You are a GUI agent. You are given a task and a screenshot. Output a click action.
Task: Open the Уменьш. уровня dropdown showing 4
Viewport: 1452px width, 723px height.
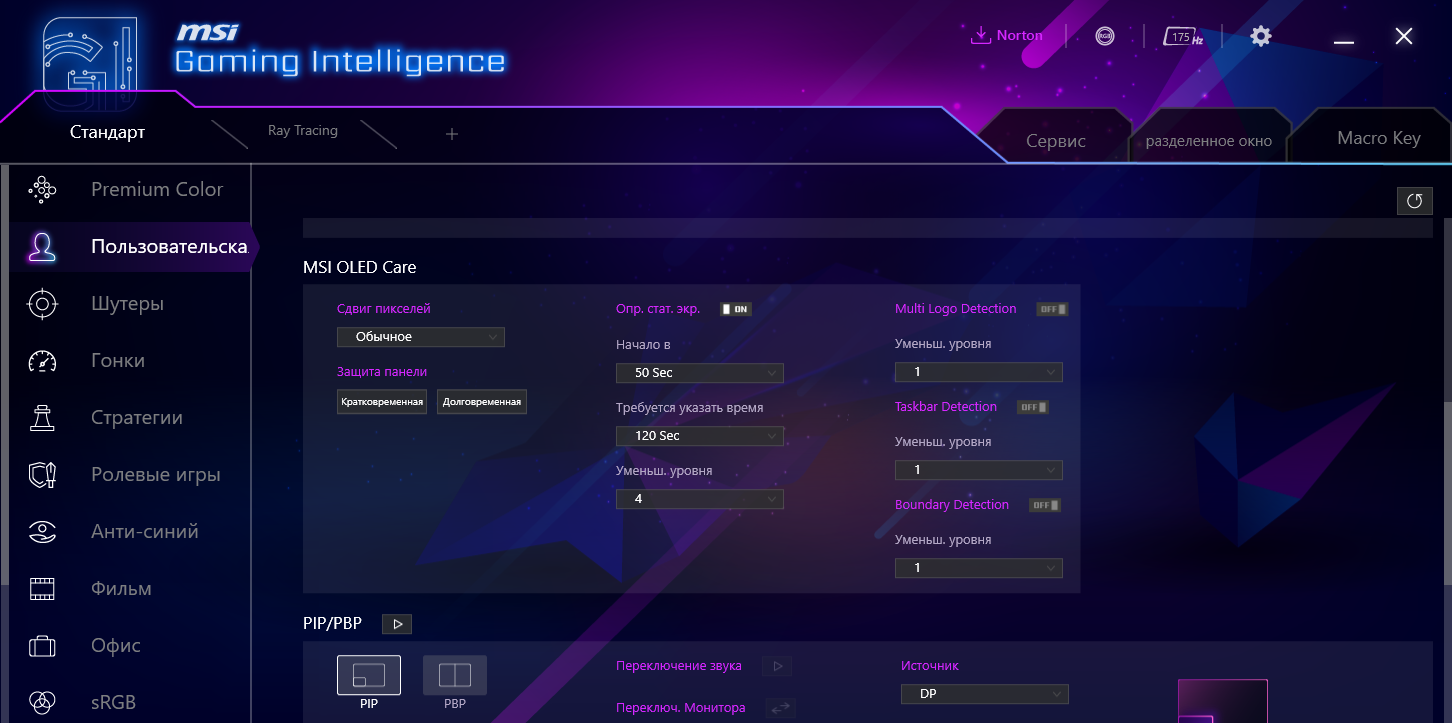(x=700, y=498)
